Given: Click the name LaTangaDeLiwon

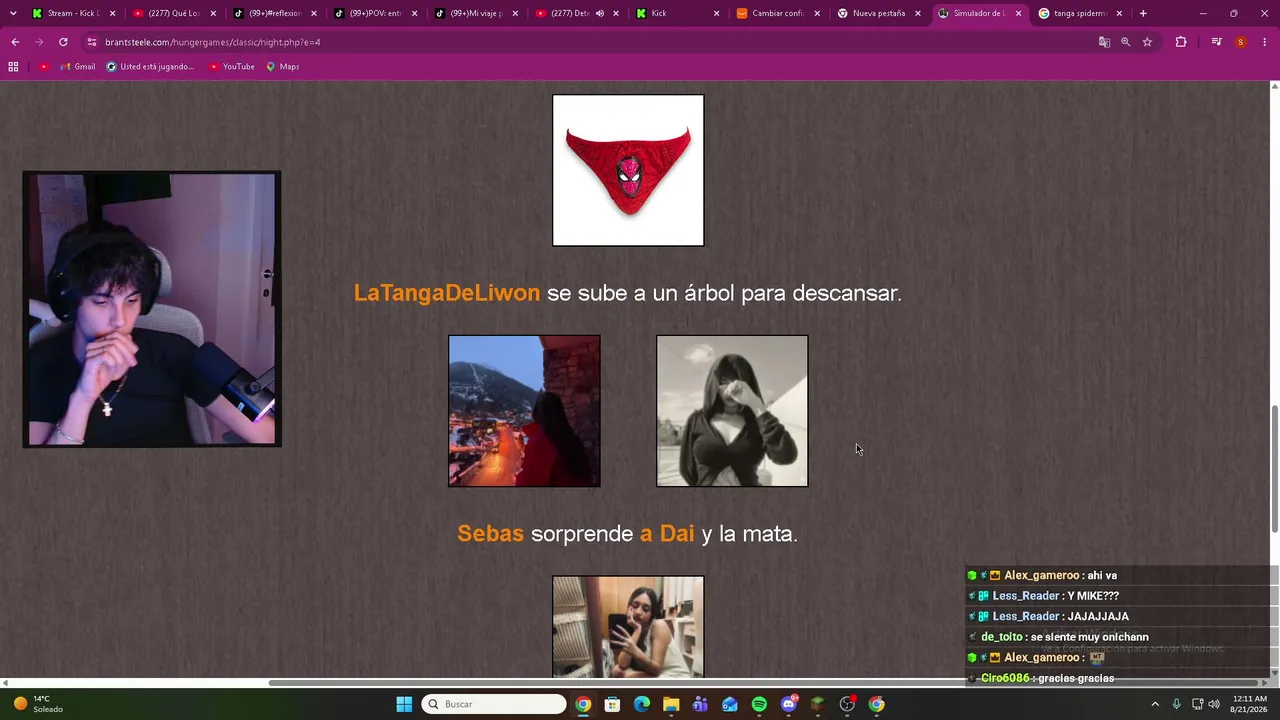Looking at the screenshot, I should click(447, 293).
